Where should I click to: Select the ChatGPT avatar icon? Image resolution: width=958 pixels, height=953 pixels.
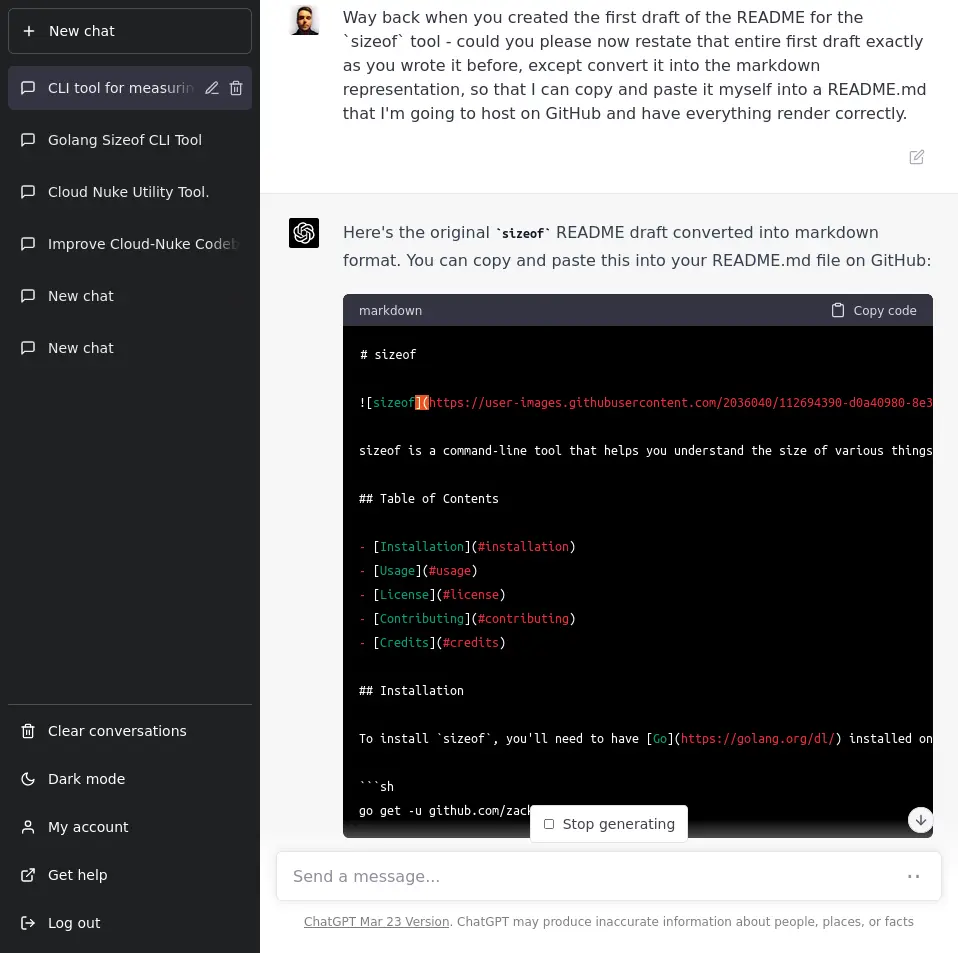[304, 233]
